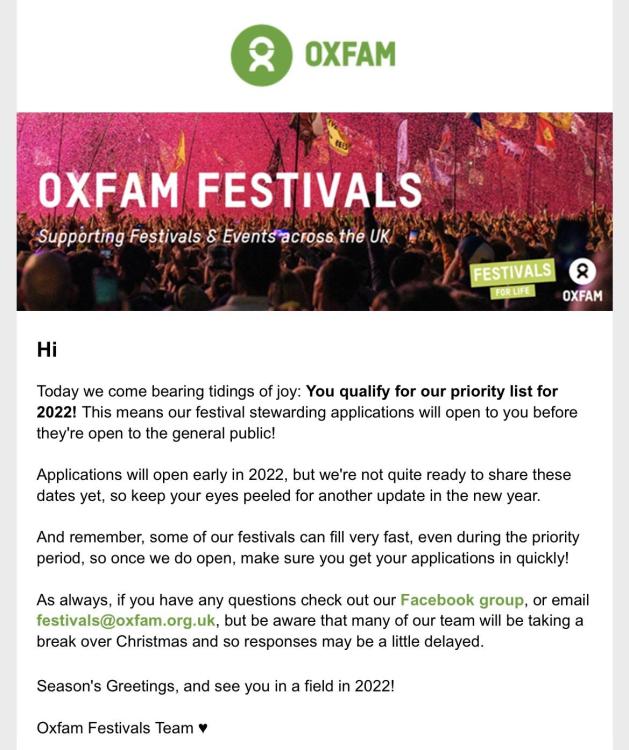Click the green Oxfam circle logo at top
Image resolution: width=629 pixels, height=750 pixels.
tap(261, 55)
